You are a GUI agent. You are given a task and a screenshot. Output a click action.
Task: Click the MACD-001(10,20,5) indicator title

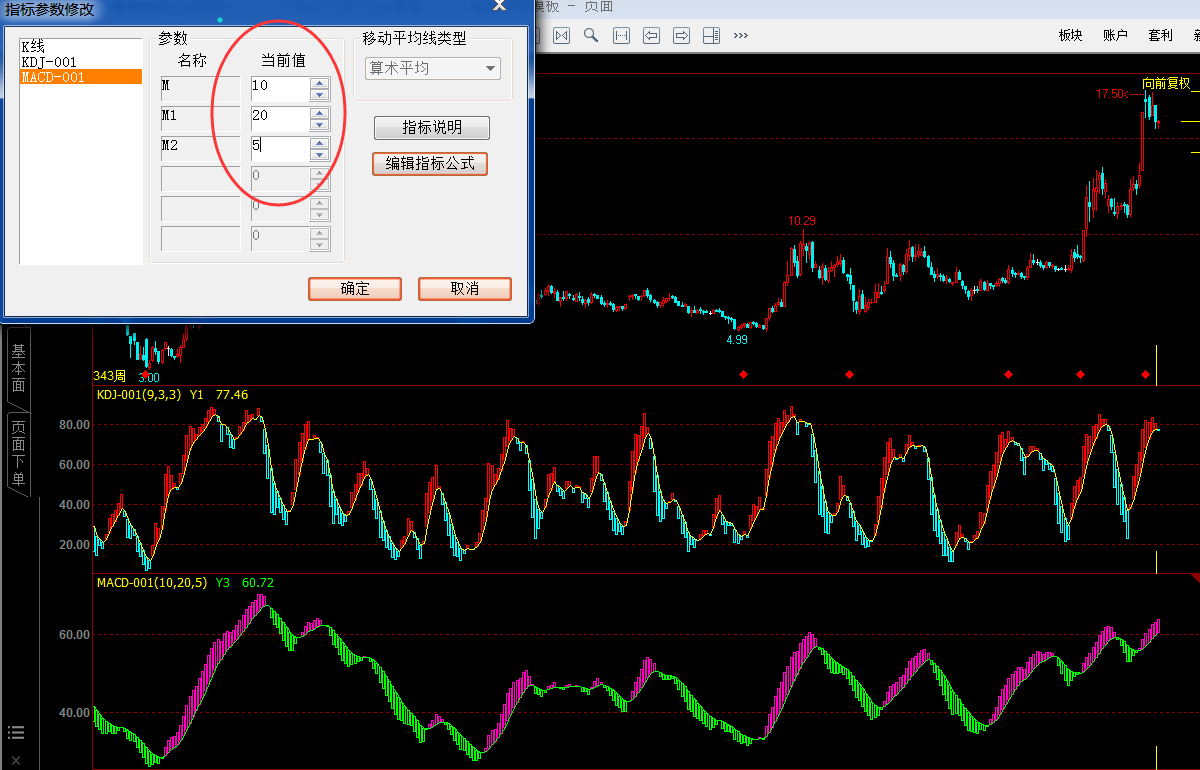click(152, 582)
